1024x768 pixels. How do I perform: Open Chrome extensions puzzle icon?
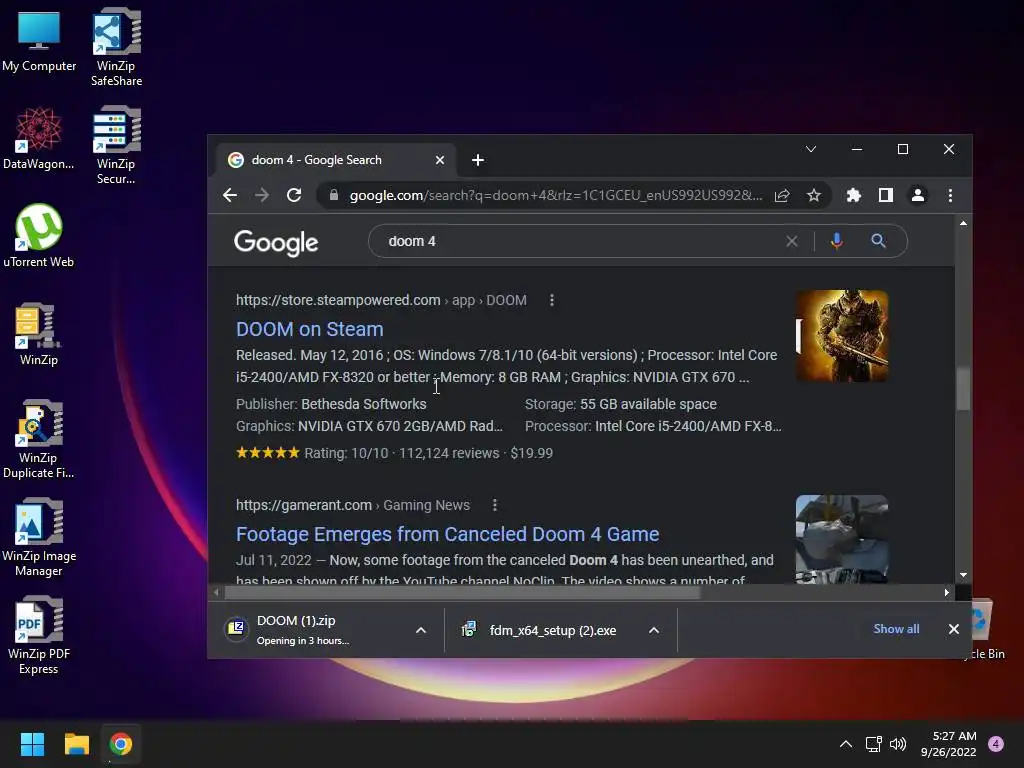click(854, 195)
